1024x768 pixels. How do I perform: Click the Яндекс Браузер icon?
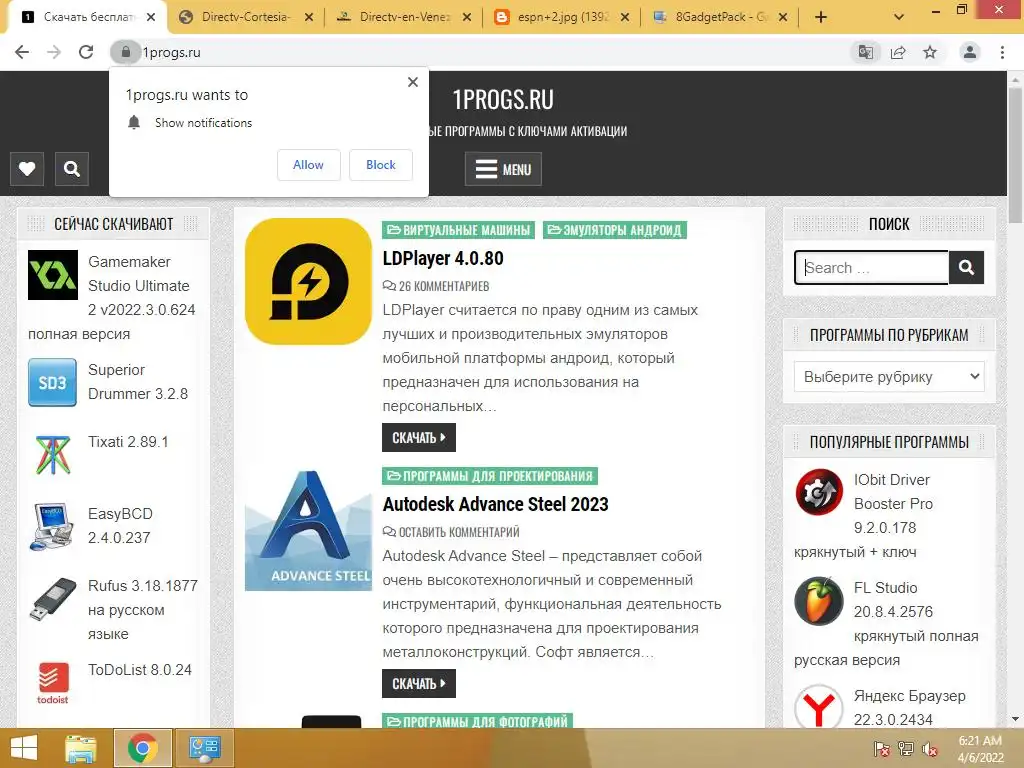pos(819,707)
